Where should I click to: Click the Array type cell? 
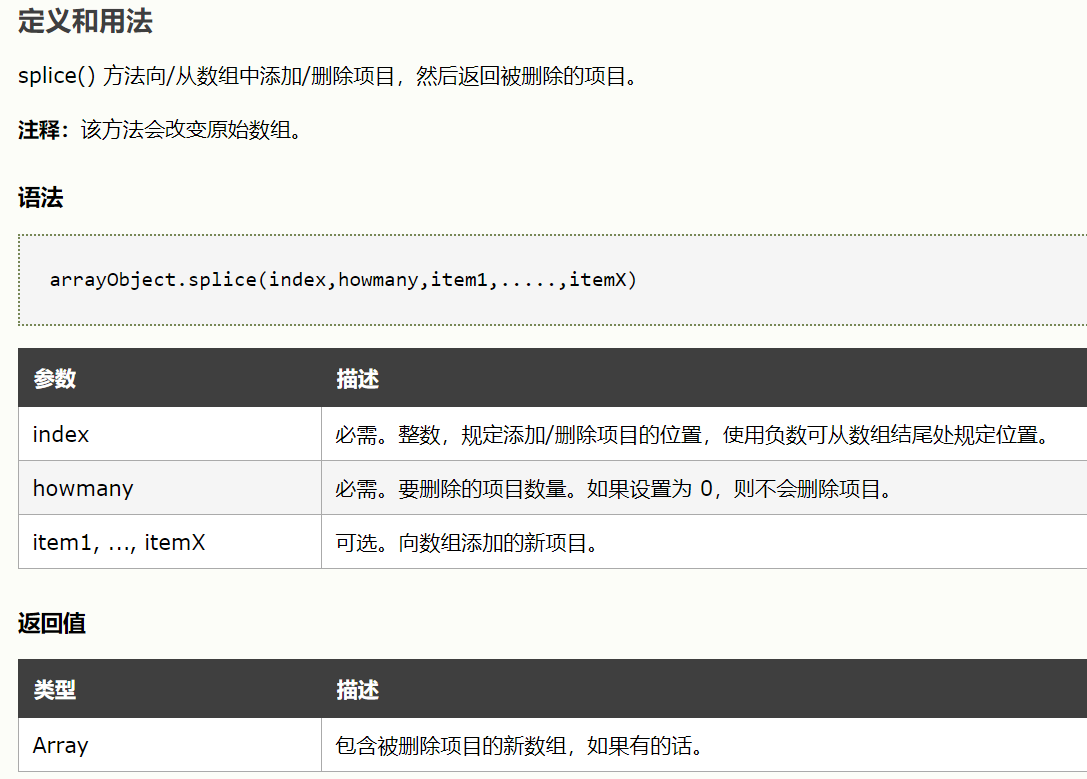pos(170,745)
